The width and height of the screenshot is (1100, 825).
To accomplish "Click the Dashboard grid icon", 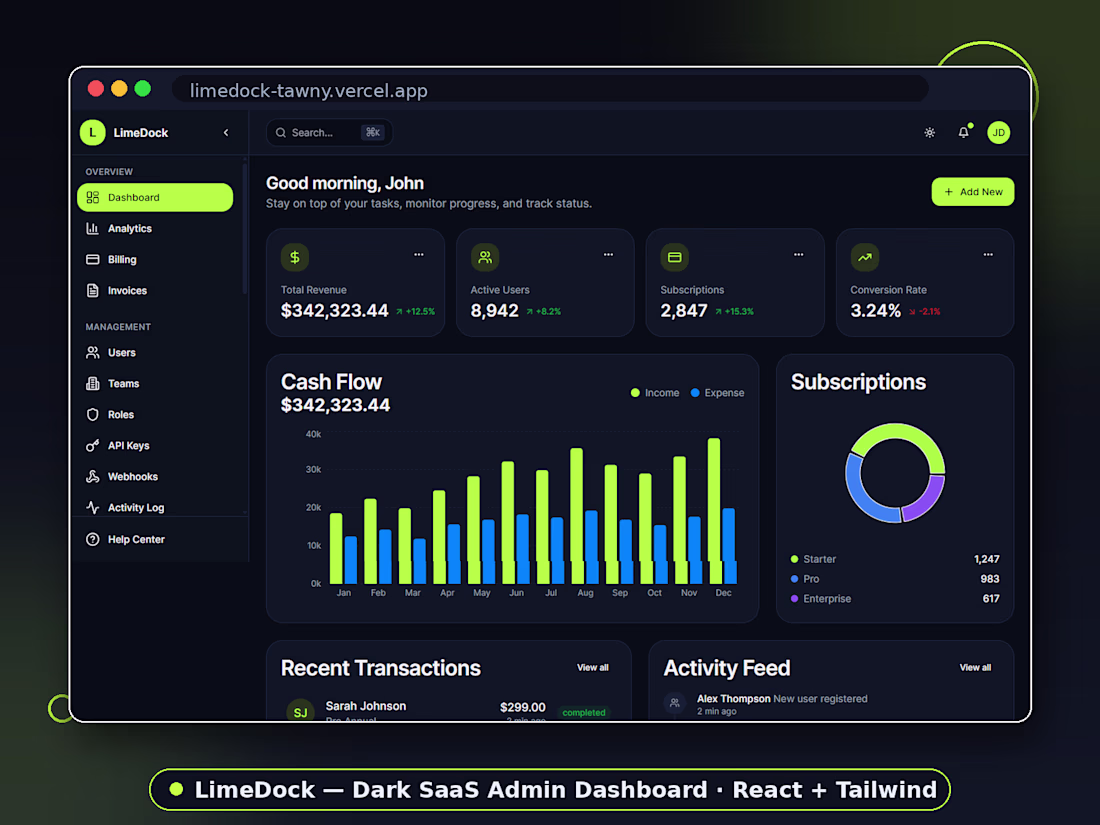I will point(93,197).
